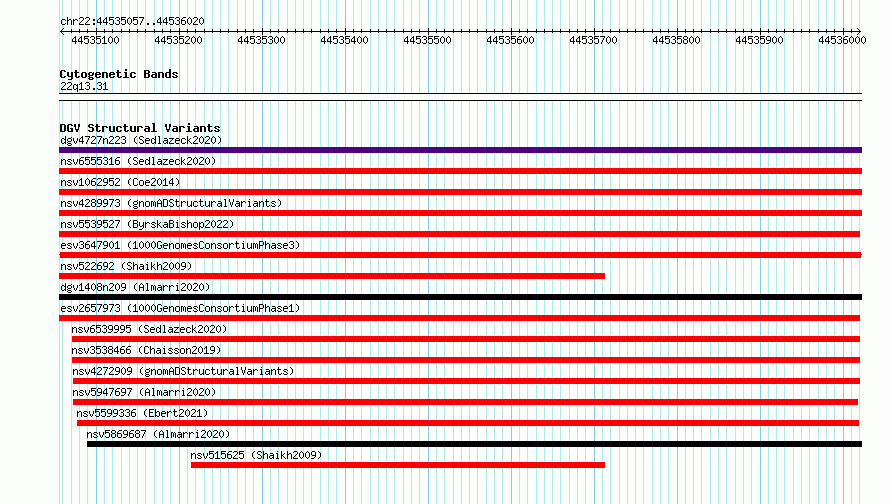This screenshot has height=504, width=890.
Task: Click ruler position 44535600
Action: [x=510, y=40]
